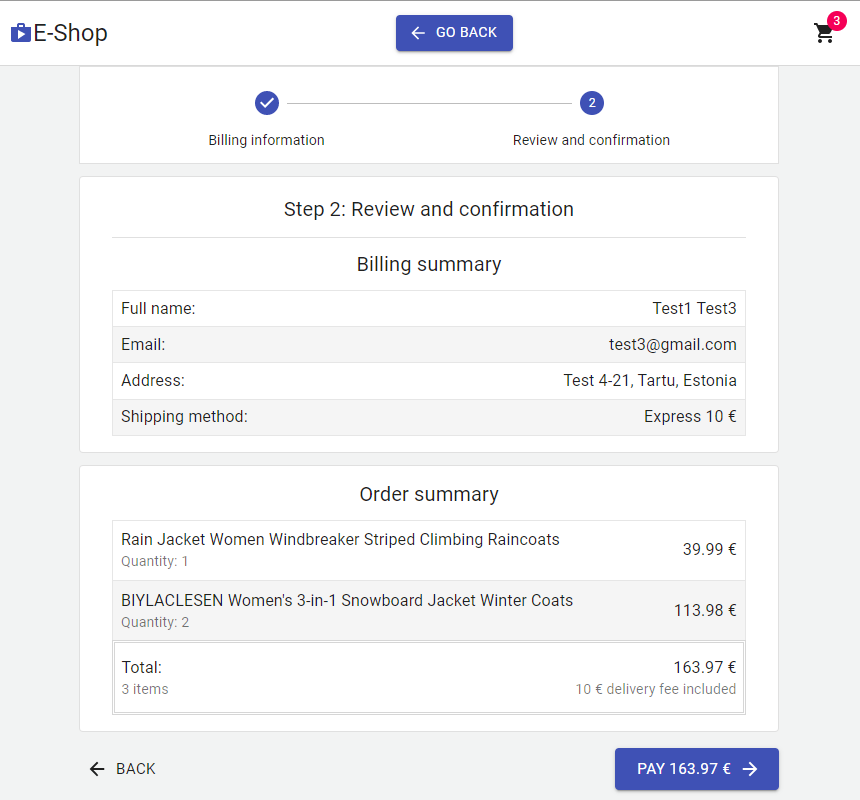
Task: Click the Rain Jacket Women Windbreaker item name
Action: 340,540
